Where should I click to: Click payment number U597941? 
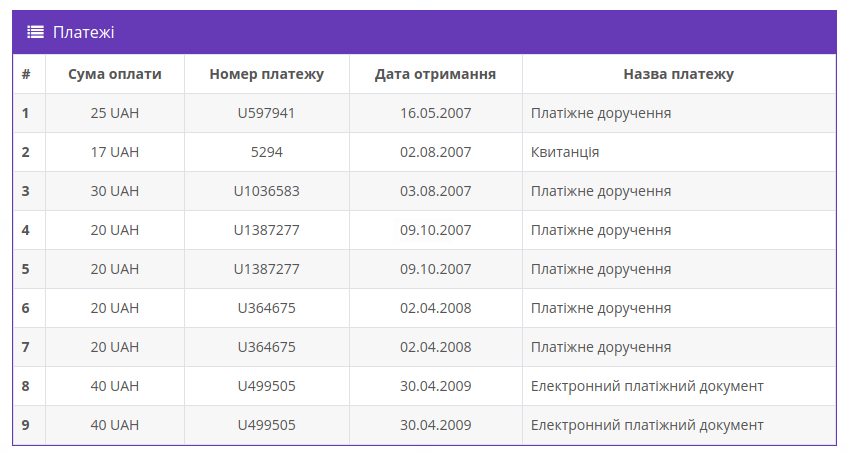click(x=266, y=113)
